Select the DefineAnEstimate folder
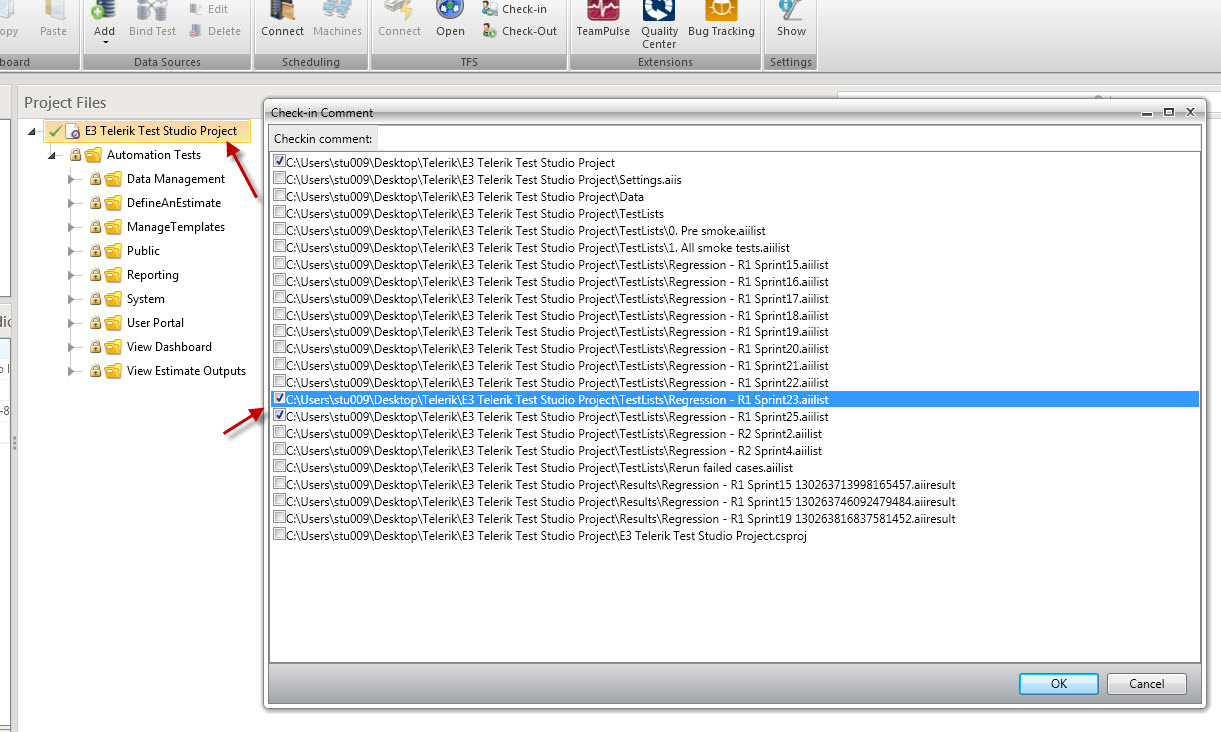 [x=173, y=203]
